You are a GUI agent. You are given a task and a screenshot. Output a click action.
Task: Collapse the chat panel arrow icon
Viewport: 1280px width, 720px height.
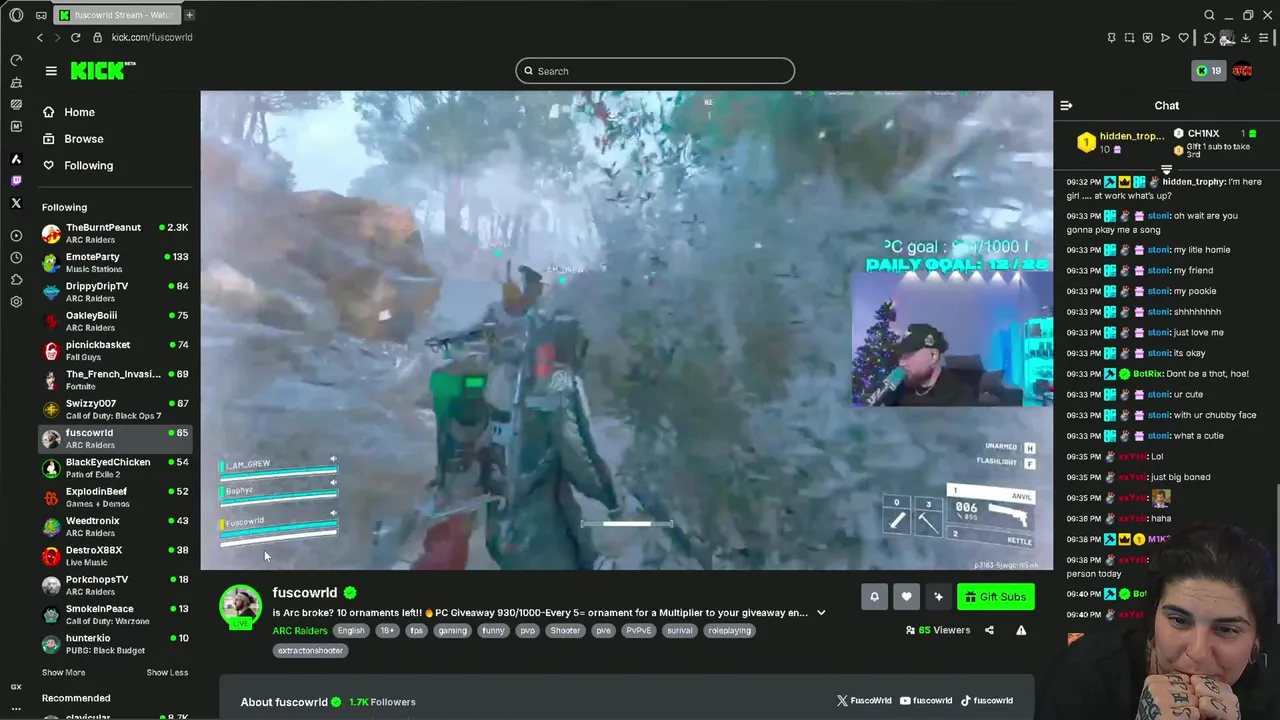1066,105
